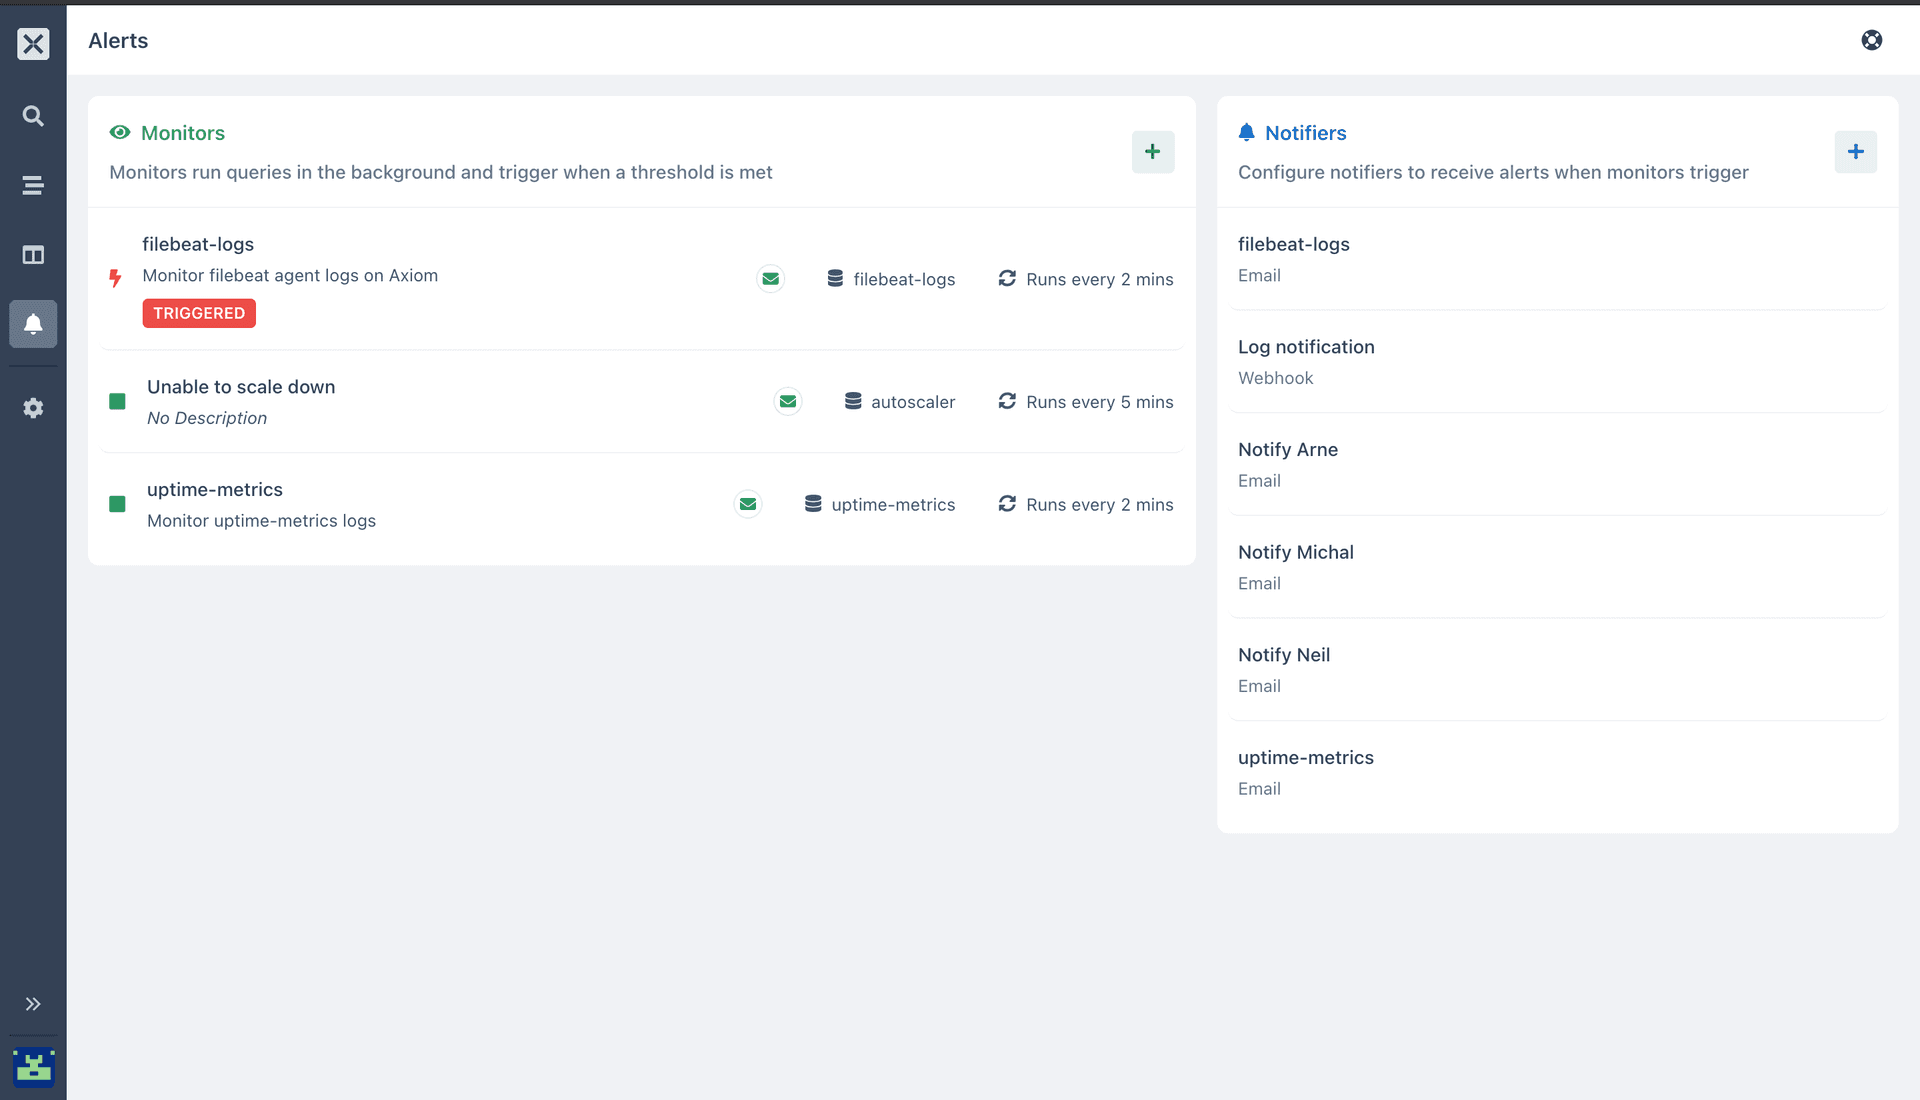Click email notifier icon on filebeat-logs monitor
This screenshot has height=1100, width=1920.
[770, 279]
